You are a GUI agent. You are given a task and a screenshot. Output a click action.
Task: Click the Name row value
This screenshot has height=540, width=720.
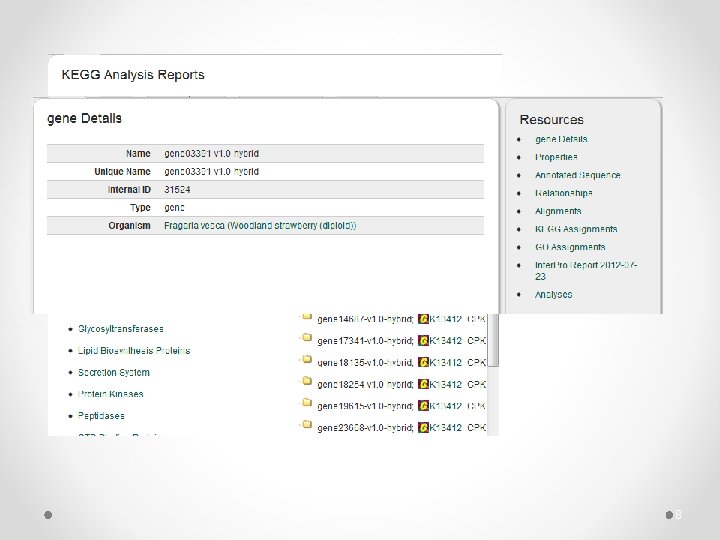(x=212, y=153)
